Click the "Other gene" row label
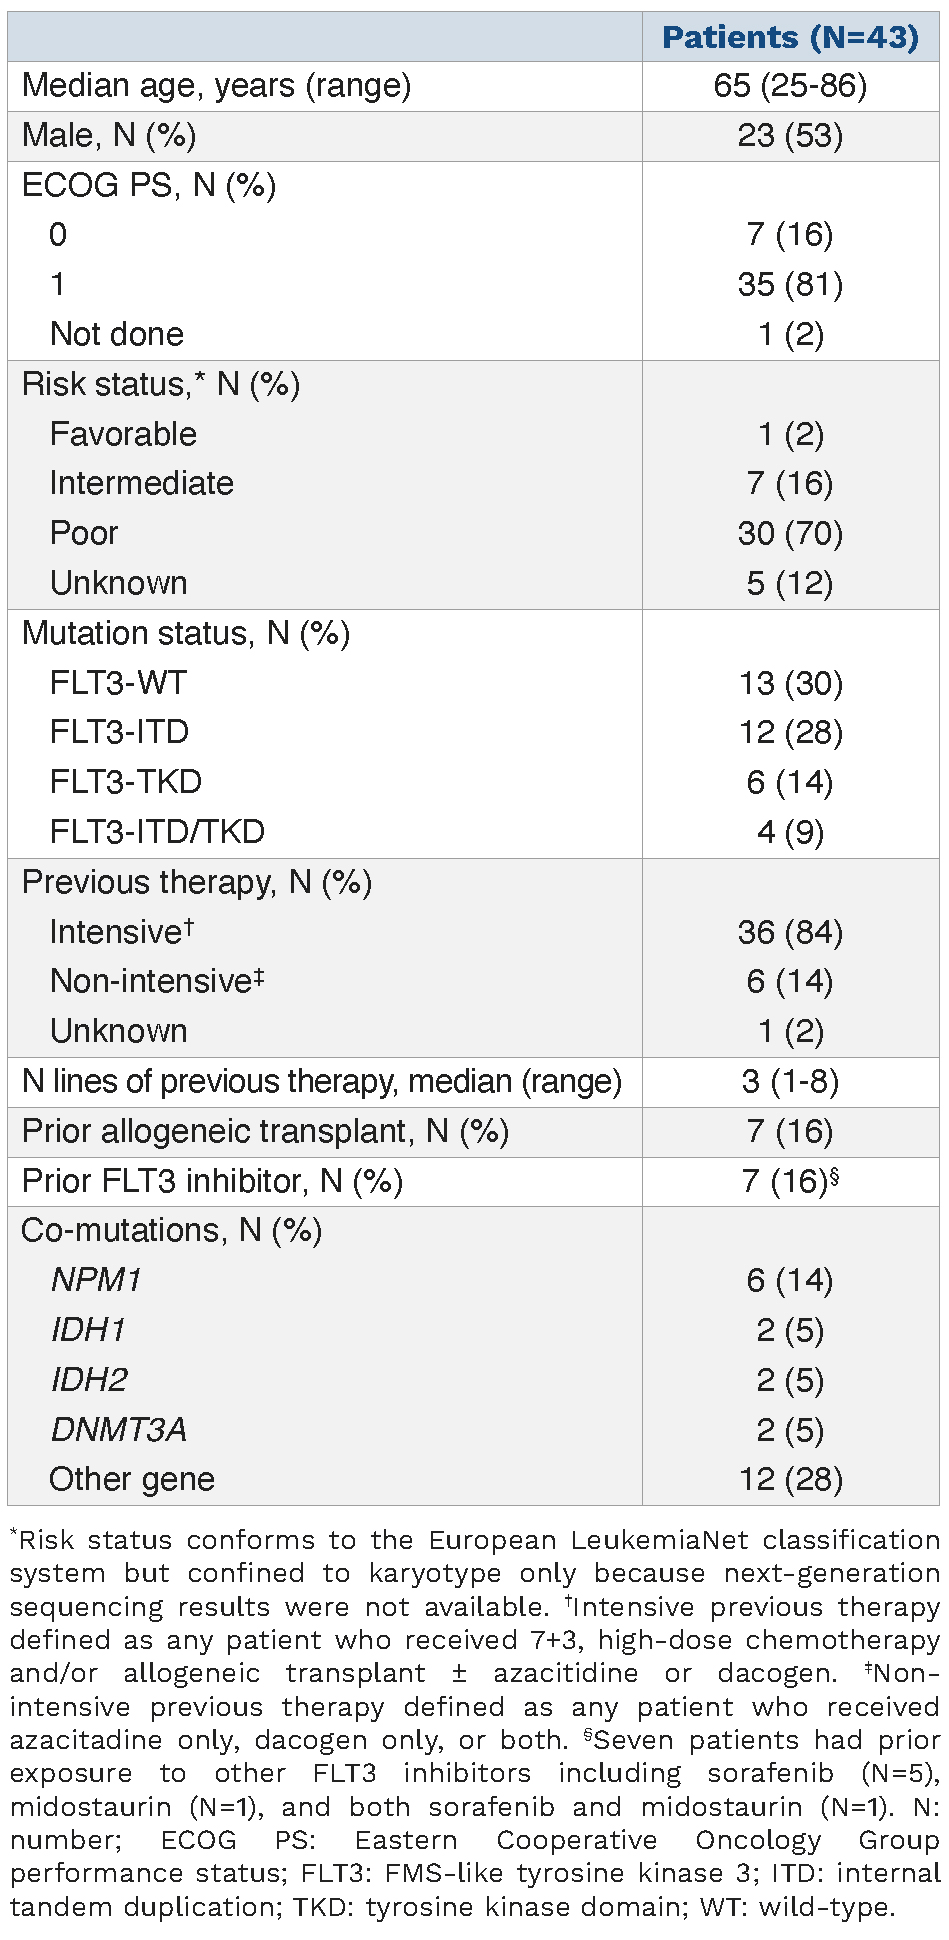Image resolution: width=949 pixels, height=1940 pixels. pyautogui.click(x=132, y=1479)
